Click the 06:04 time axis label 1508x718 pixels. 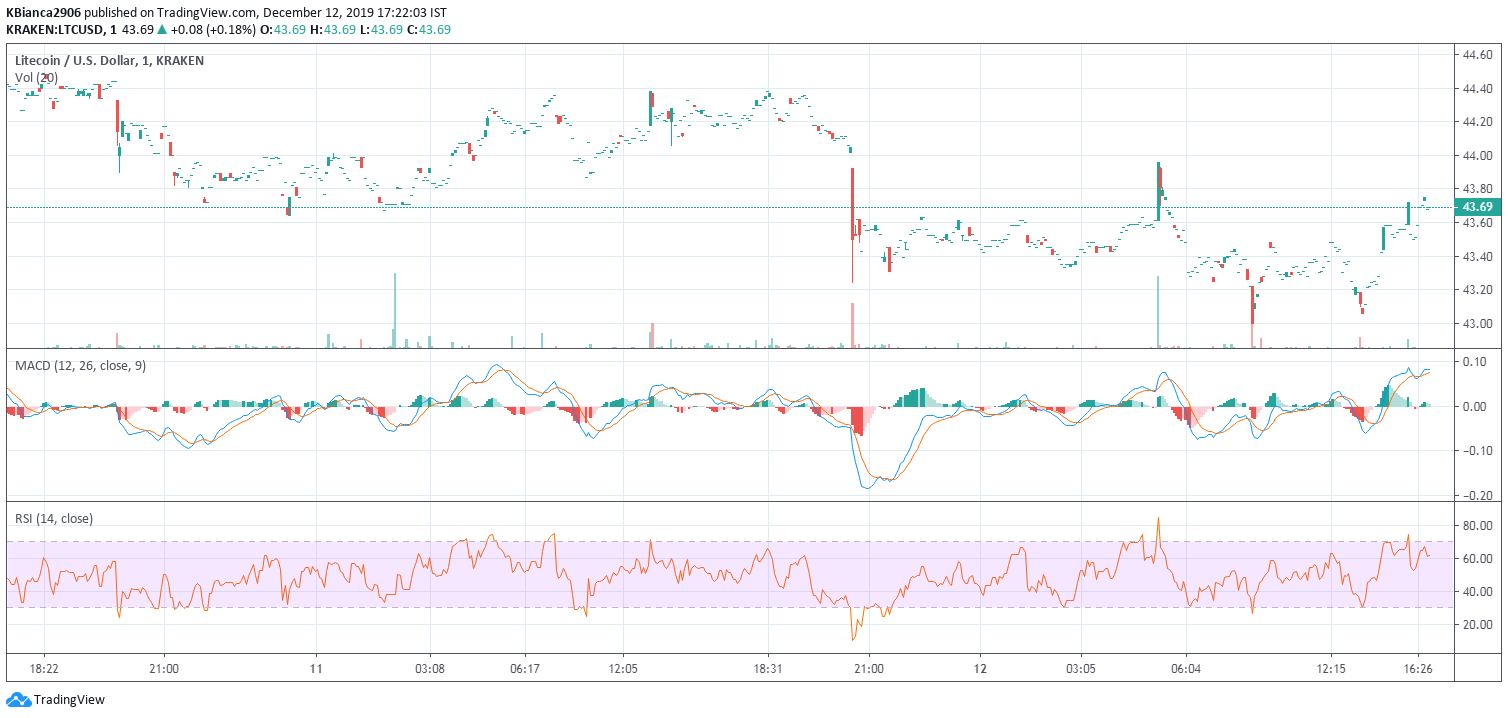[1187, 668]
